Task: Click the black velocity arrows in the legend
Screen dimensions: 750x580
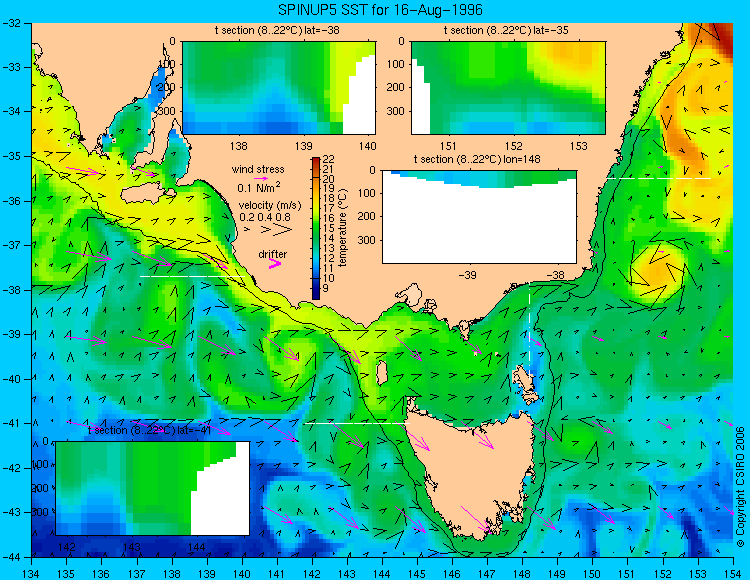Action: [x=268, y=230]
